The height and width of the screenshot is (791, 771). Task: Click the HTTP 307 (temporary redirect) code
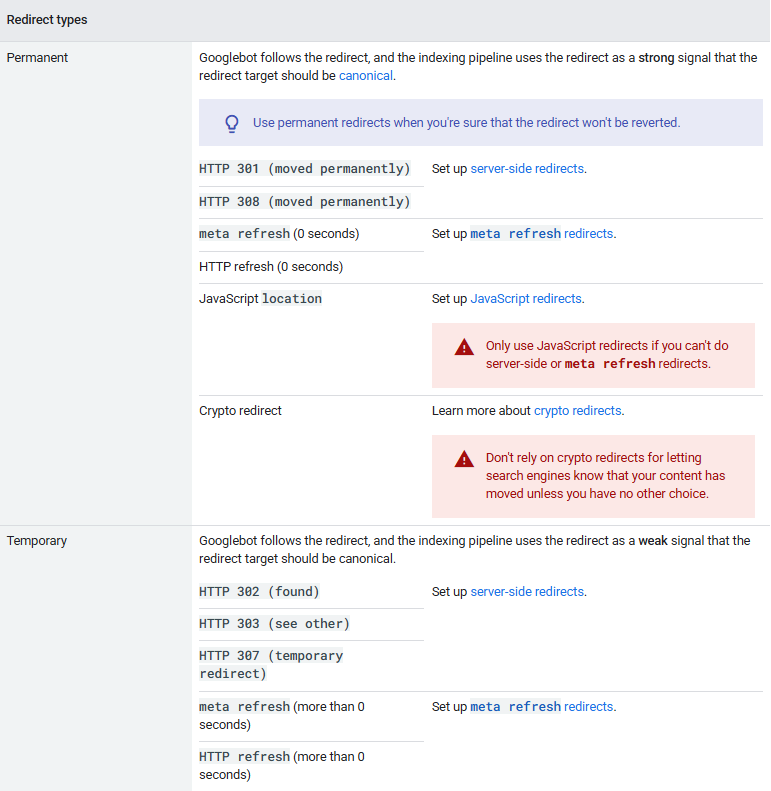pyautogui.click(x=270, y=664)
